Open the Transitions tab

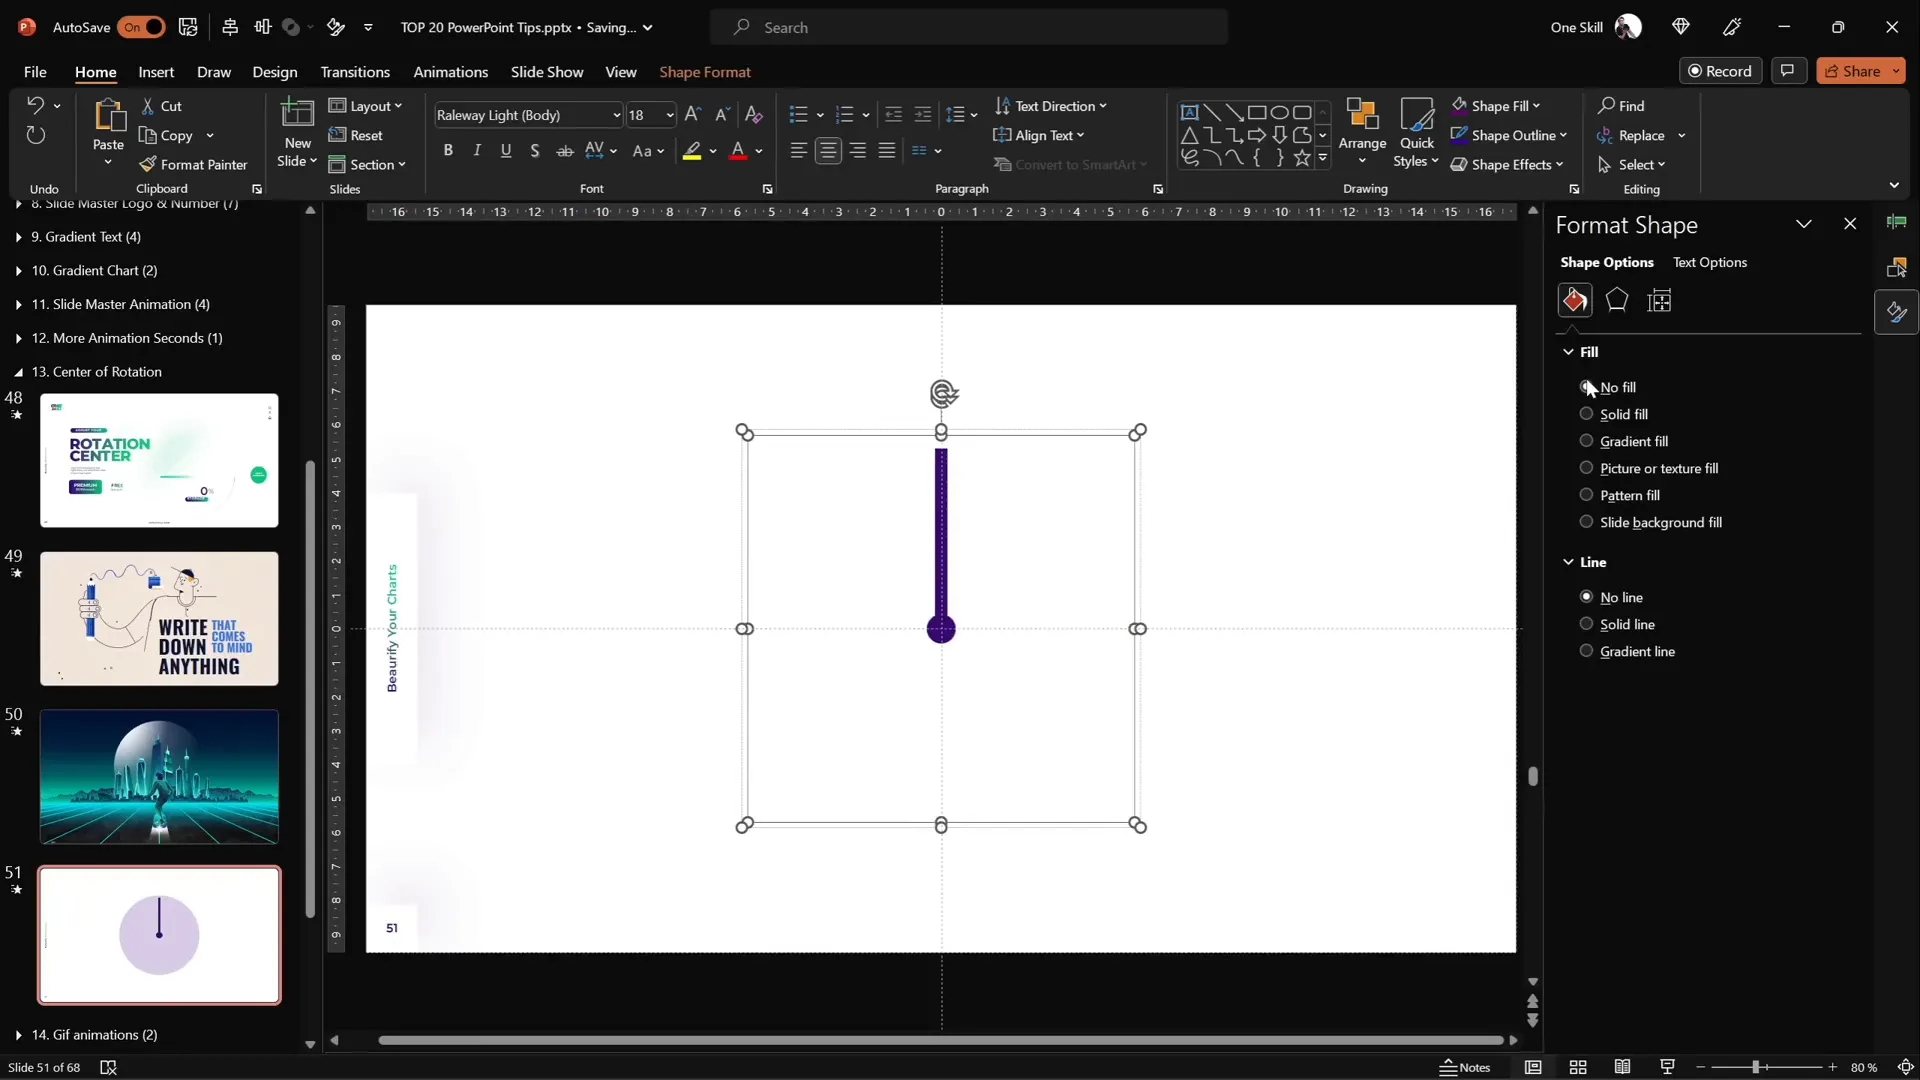tap(355, 71)
